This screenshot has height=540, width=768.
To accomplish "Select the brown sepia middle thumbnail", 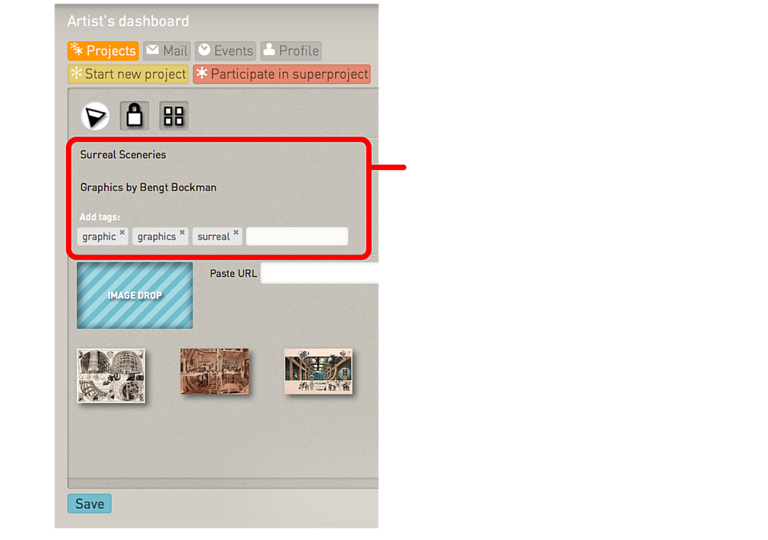I will (x=214, y=372).
